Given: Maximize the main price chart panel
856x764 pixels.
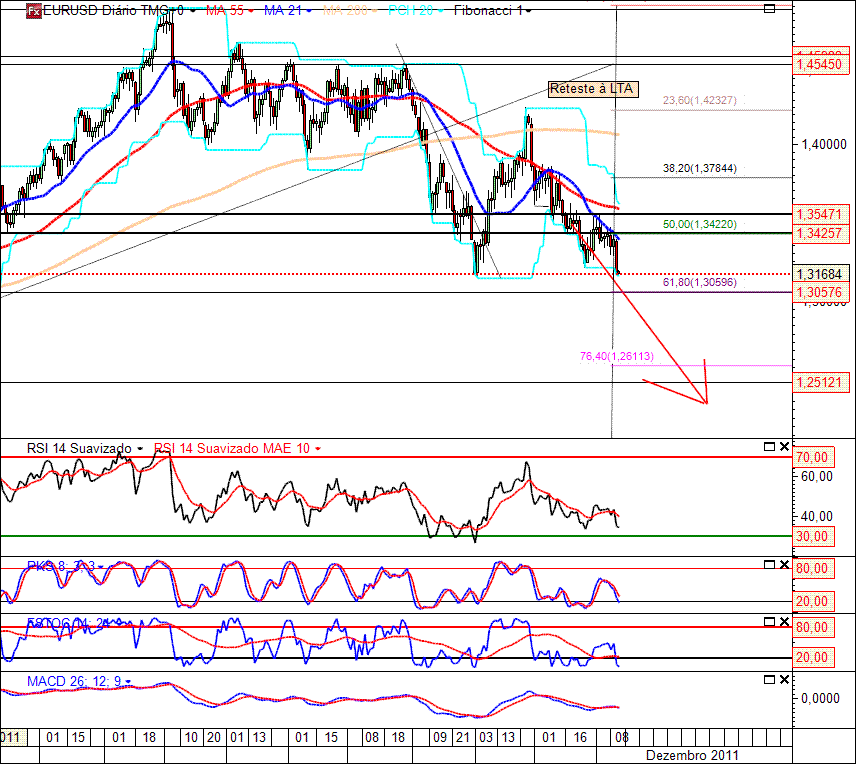Looking at the screenshot, I should pos(769,9).
